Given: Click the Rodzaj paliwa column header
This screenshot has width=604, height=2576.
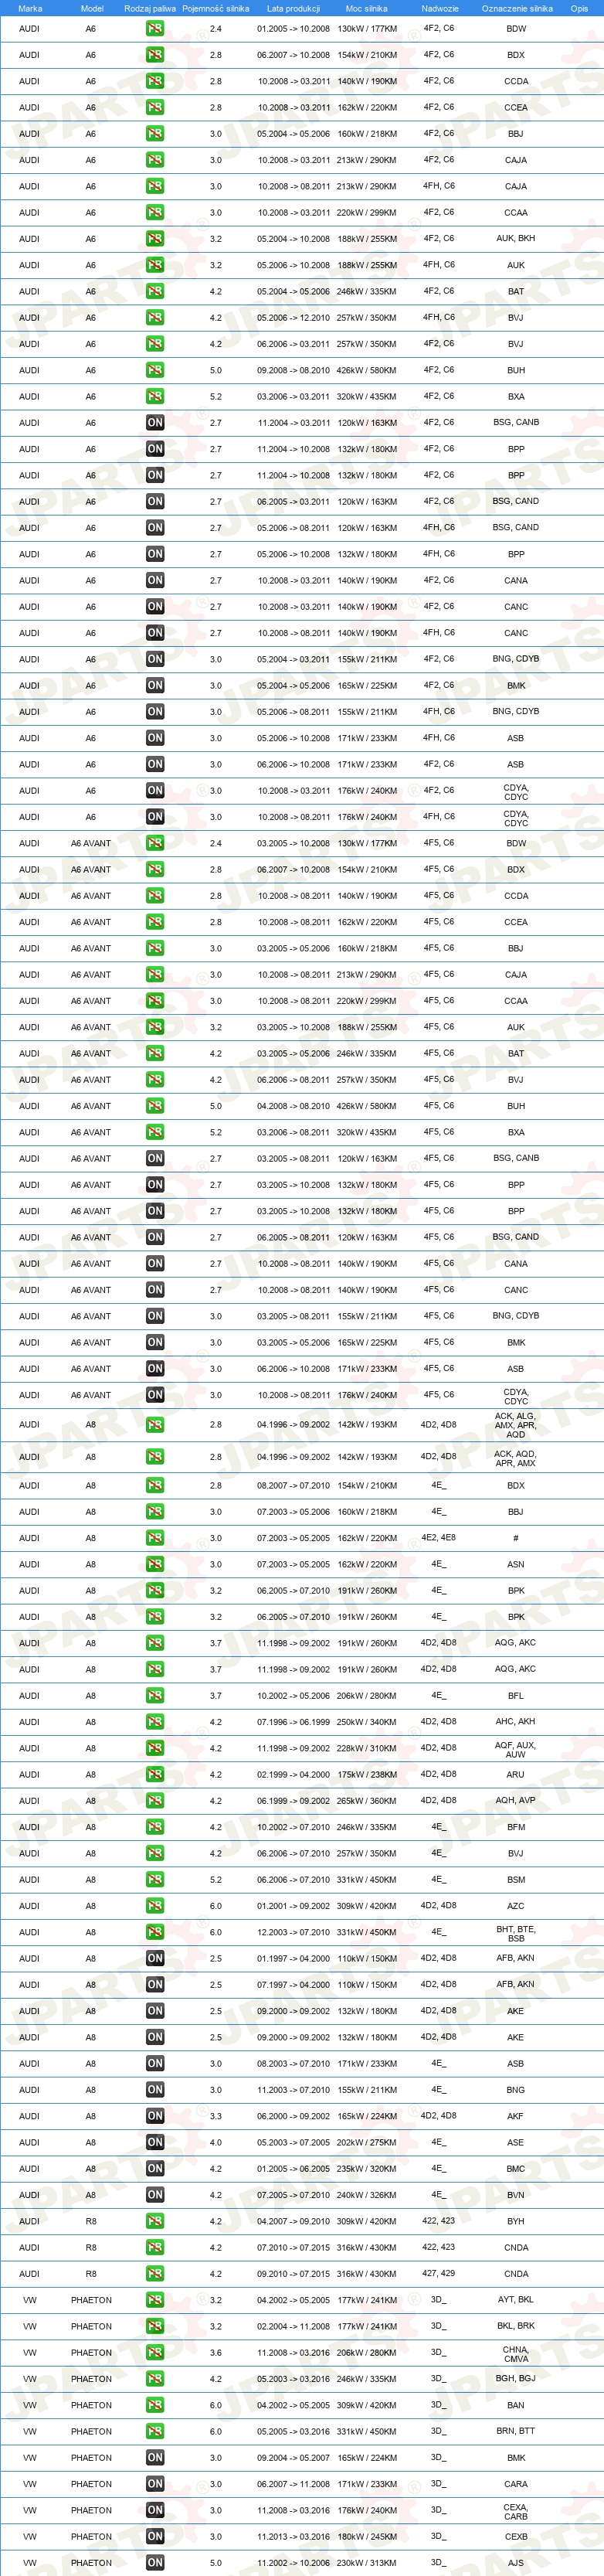Looking at the screenshot, I should point(150,8).
